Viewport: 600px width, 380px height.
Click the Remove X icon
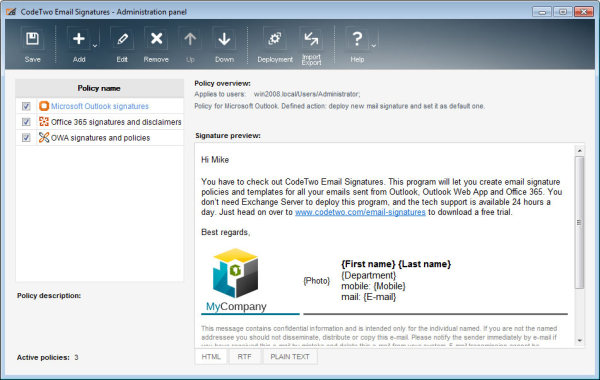[156, 39]
